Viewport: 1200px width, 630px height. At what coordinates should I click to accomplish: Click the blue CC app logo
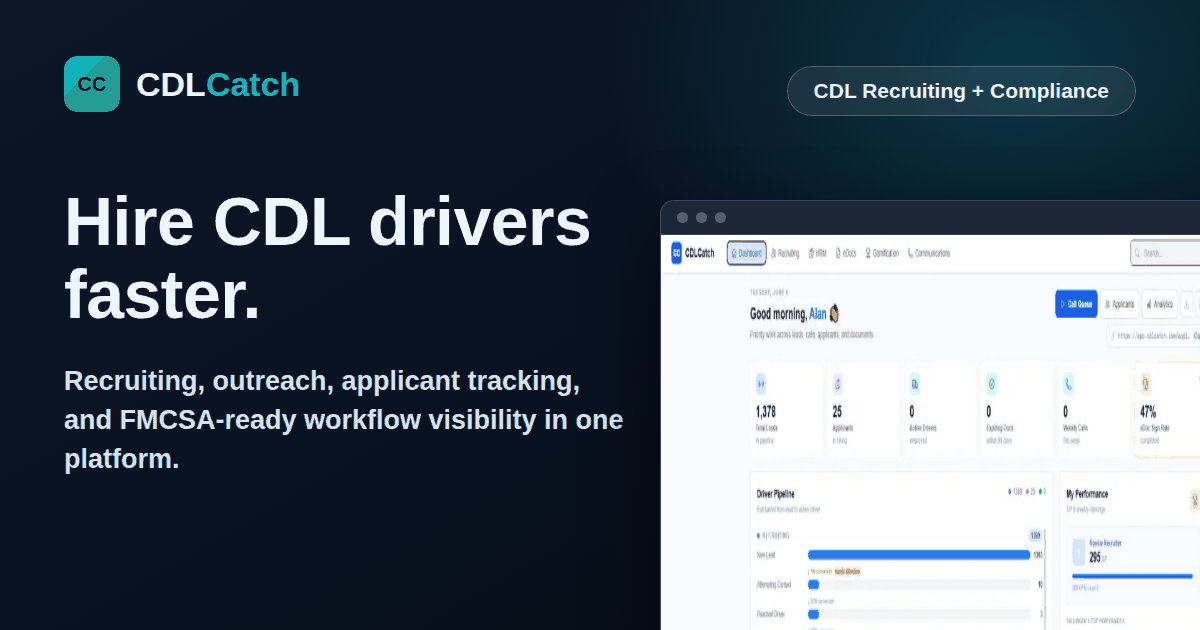point(677,253)
